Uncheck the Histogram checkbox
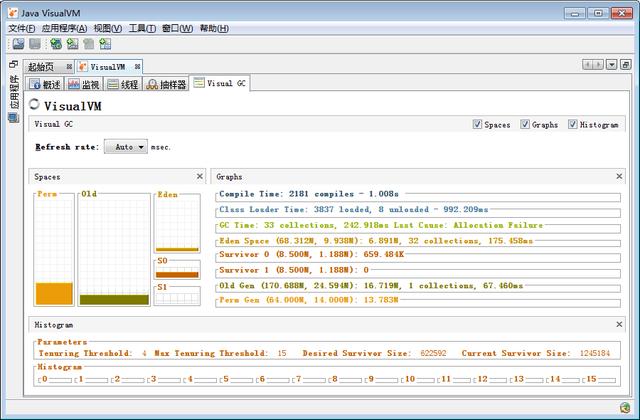 573,124
